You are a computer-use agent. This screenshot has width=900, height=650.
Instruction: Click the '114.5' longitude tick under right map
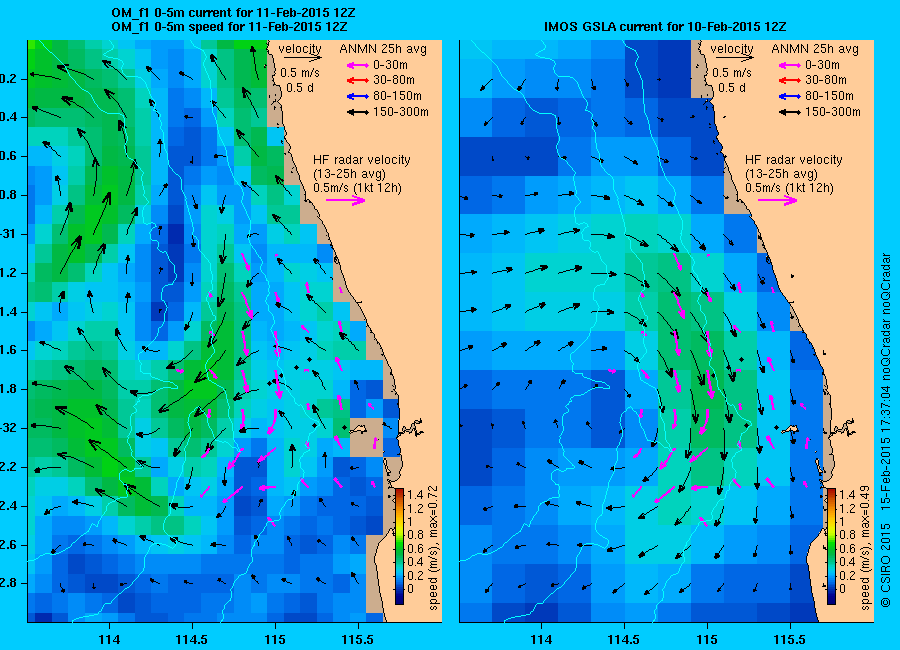pyautogui.click(x=624, y=639)
